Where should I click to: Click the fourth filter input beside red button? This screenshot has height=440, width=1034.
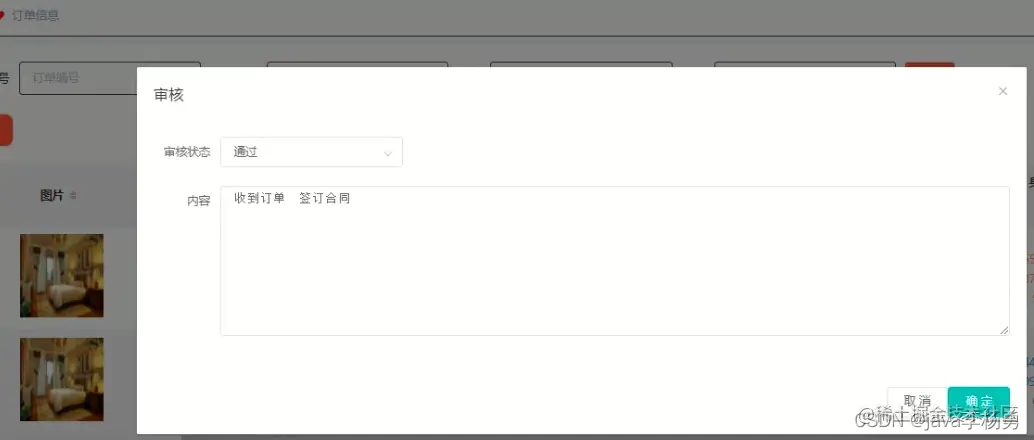coord(805,65)
